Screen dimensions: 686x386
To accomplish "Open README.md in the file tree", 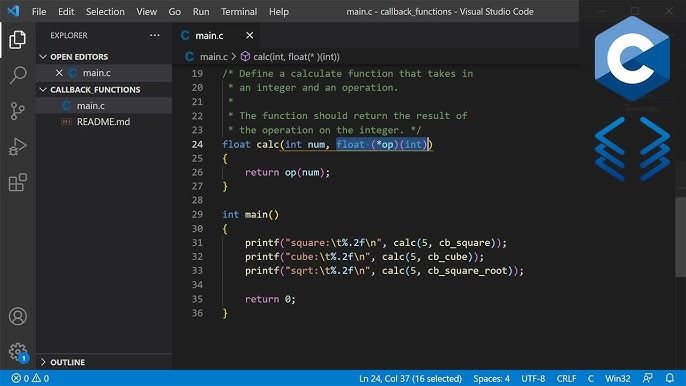I will (x=104, y=122).
